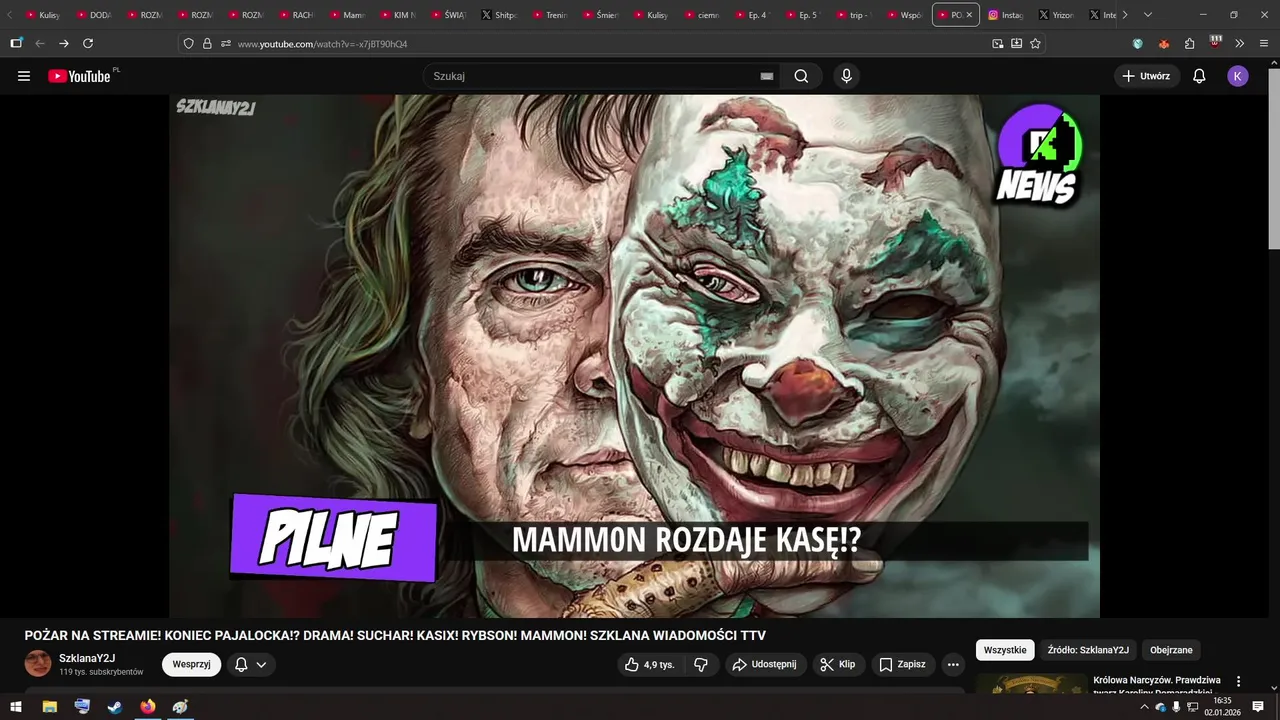This screenshot has height=720, width=1280.
Task: Open the YouTube guide hamburger menu
Action: coord(24,76)
